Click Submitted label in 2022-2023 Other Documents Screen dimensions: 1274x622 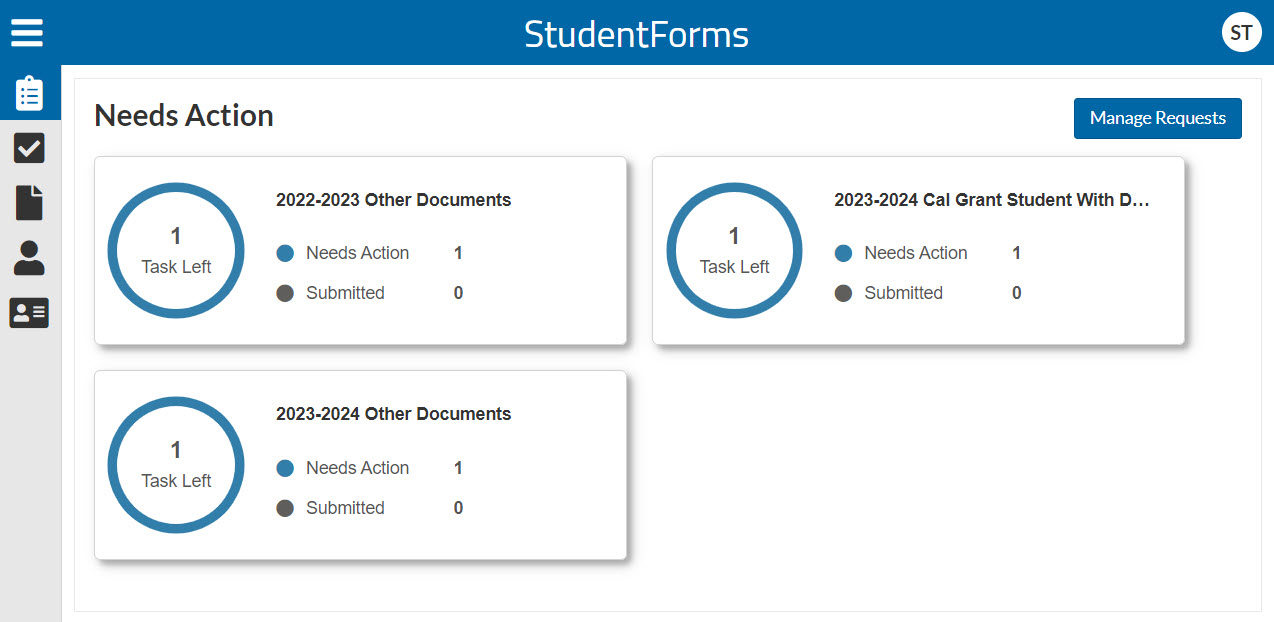pyautogui.click(x=345, y=293)
